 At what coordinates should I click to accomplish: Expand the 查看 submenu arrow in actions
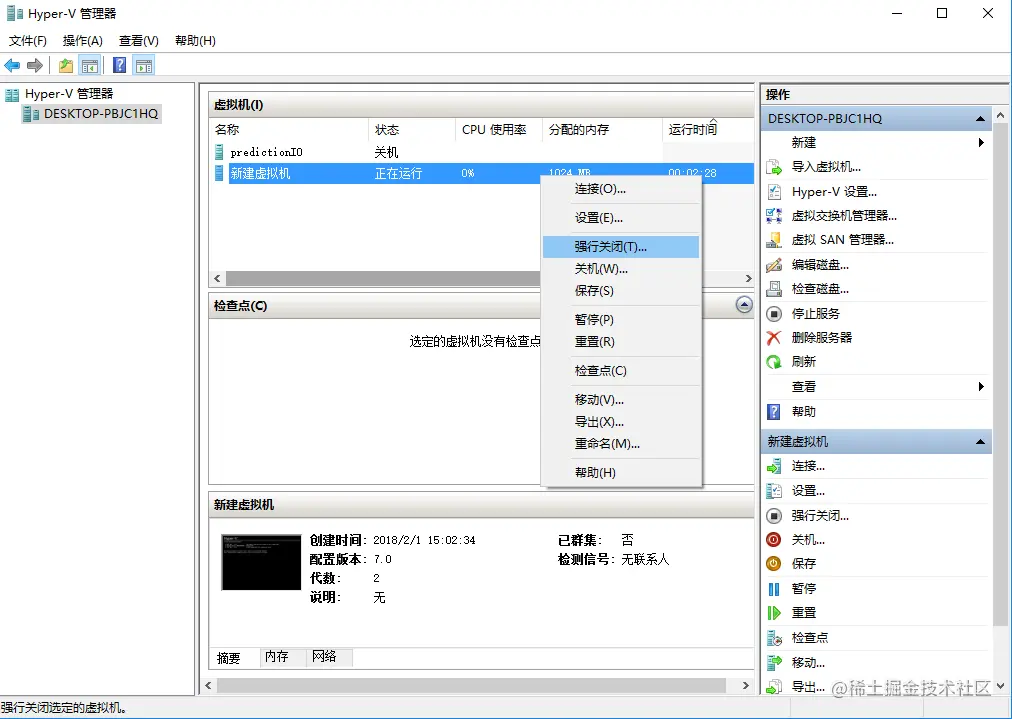pyautogui.click(x=981, y=387)
